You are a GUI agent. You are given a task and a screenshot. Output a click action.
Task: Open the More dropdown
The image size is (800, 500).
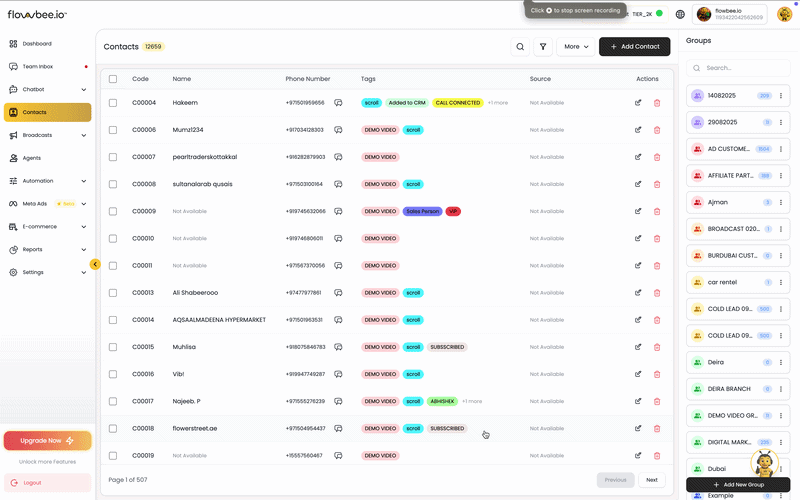pyautogui.click(x=574, y=47)
